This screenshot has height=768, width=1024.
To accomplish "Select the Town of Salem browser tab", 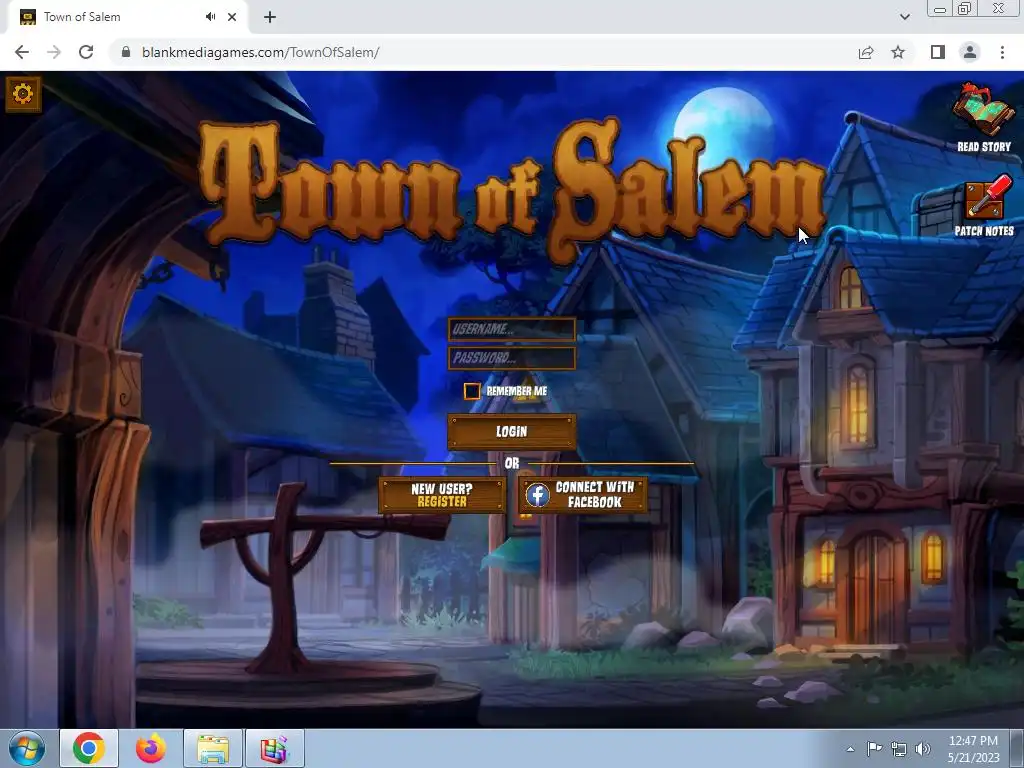I will (127, 17).
